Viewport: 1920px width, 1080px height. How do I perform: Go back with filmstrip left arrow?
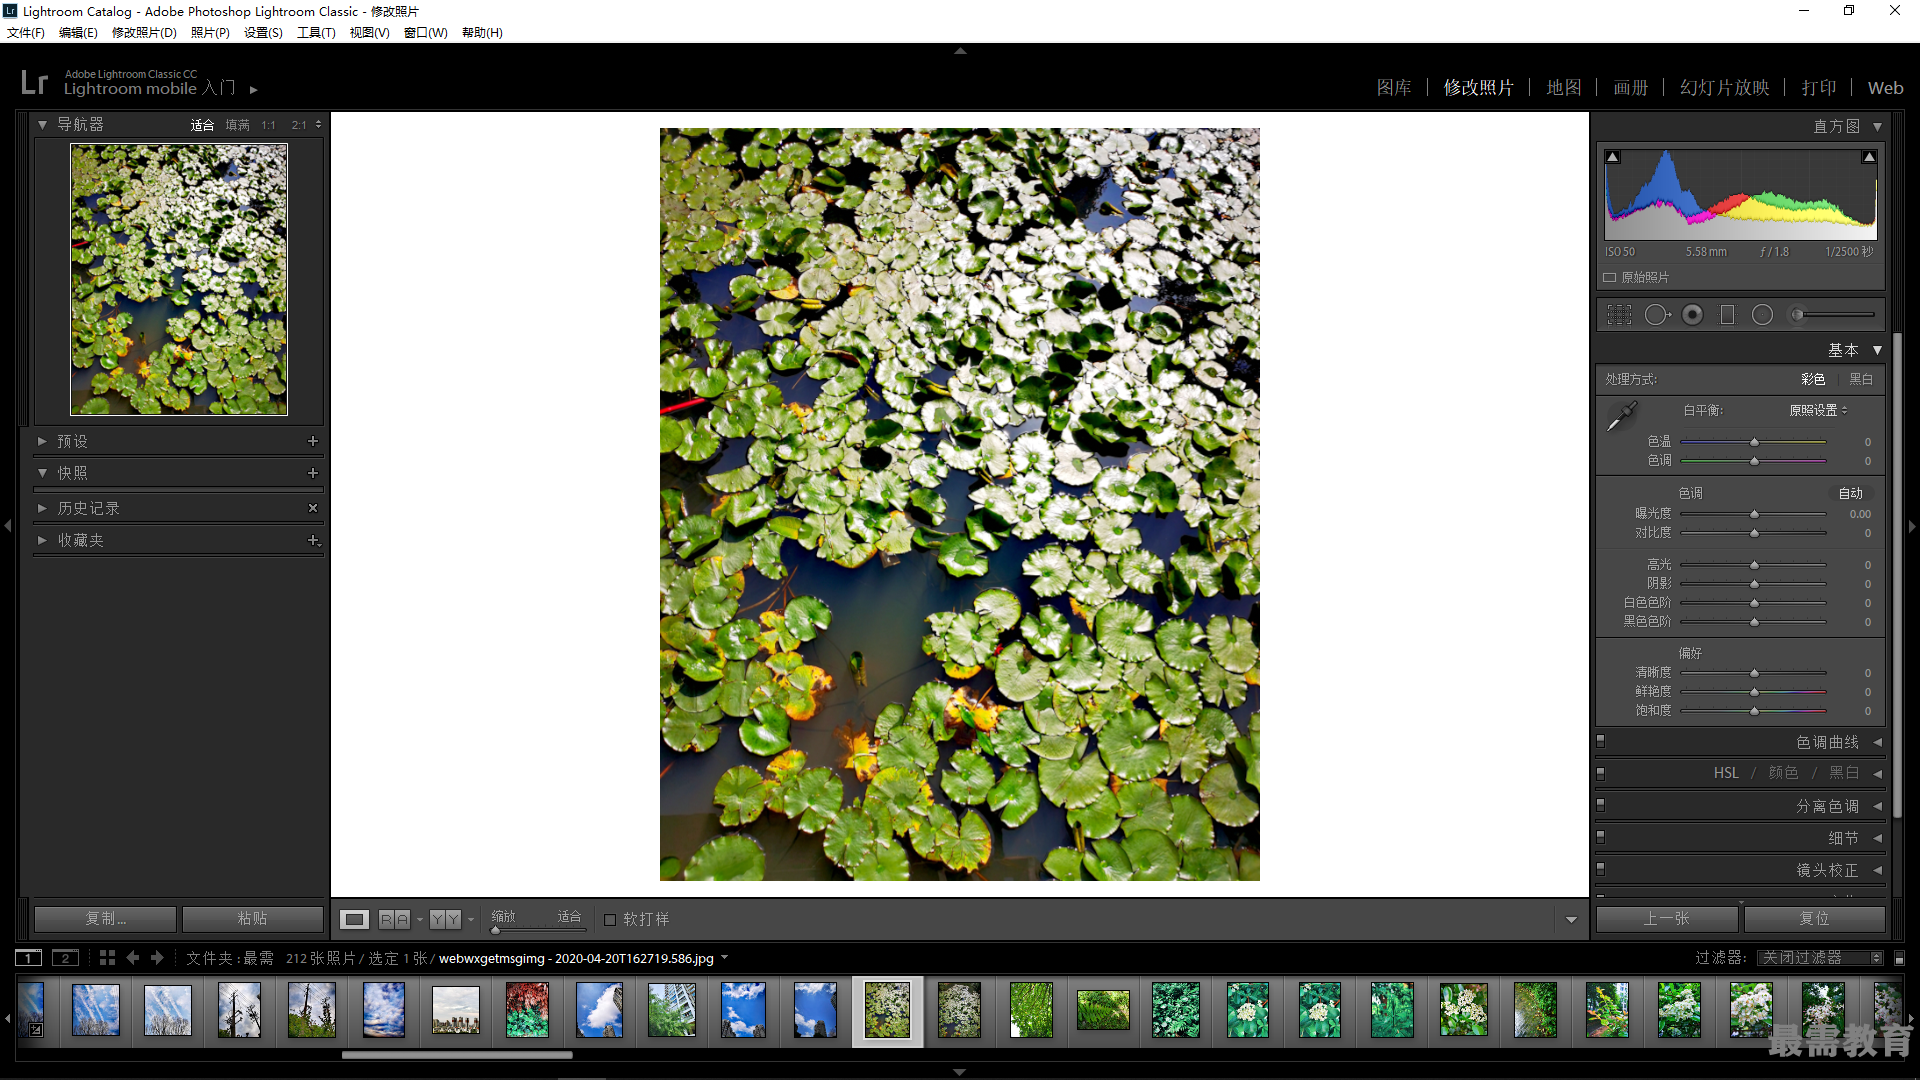tap(133, 958)
